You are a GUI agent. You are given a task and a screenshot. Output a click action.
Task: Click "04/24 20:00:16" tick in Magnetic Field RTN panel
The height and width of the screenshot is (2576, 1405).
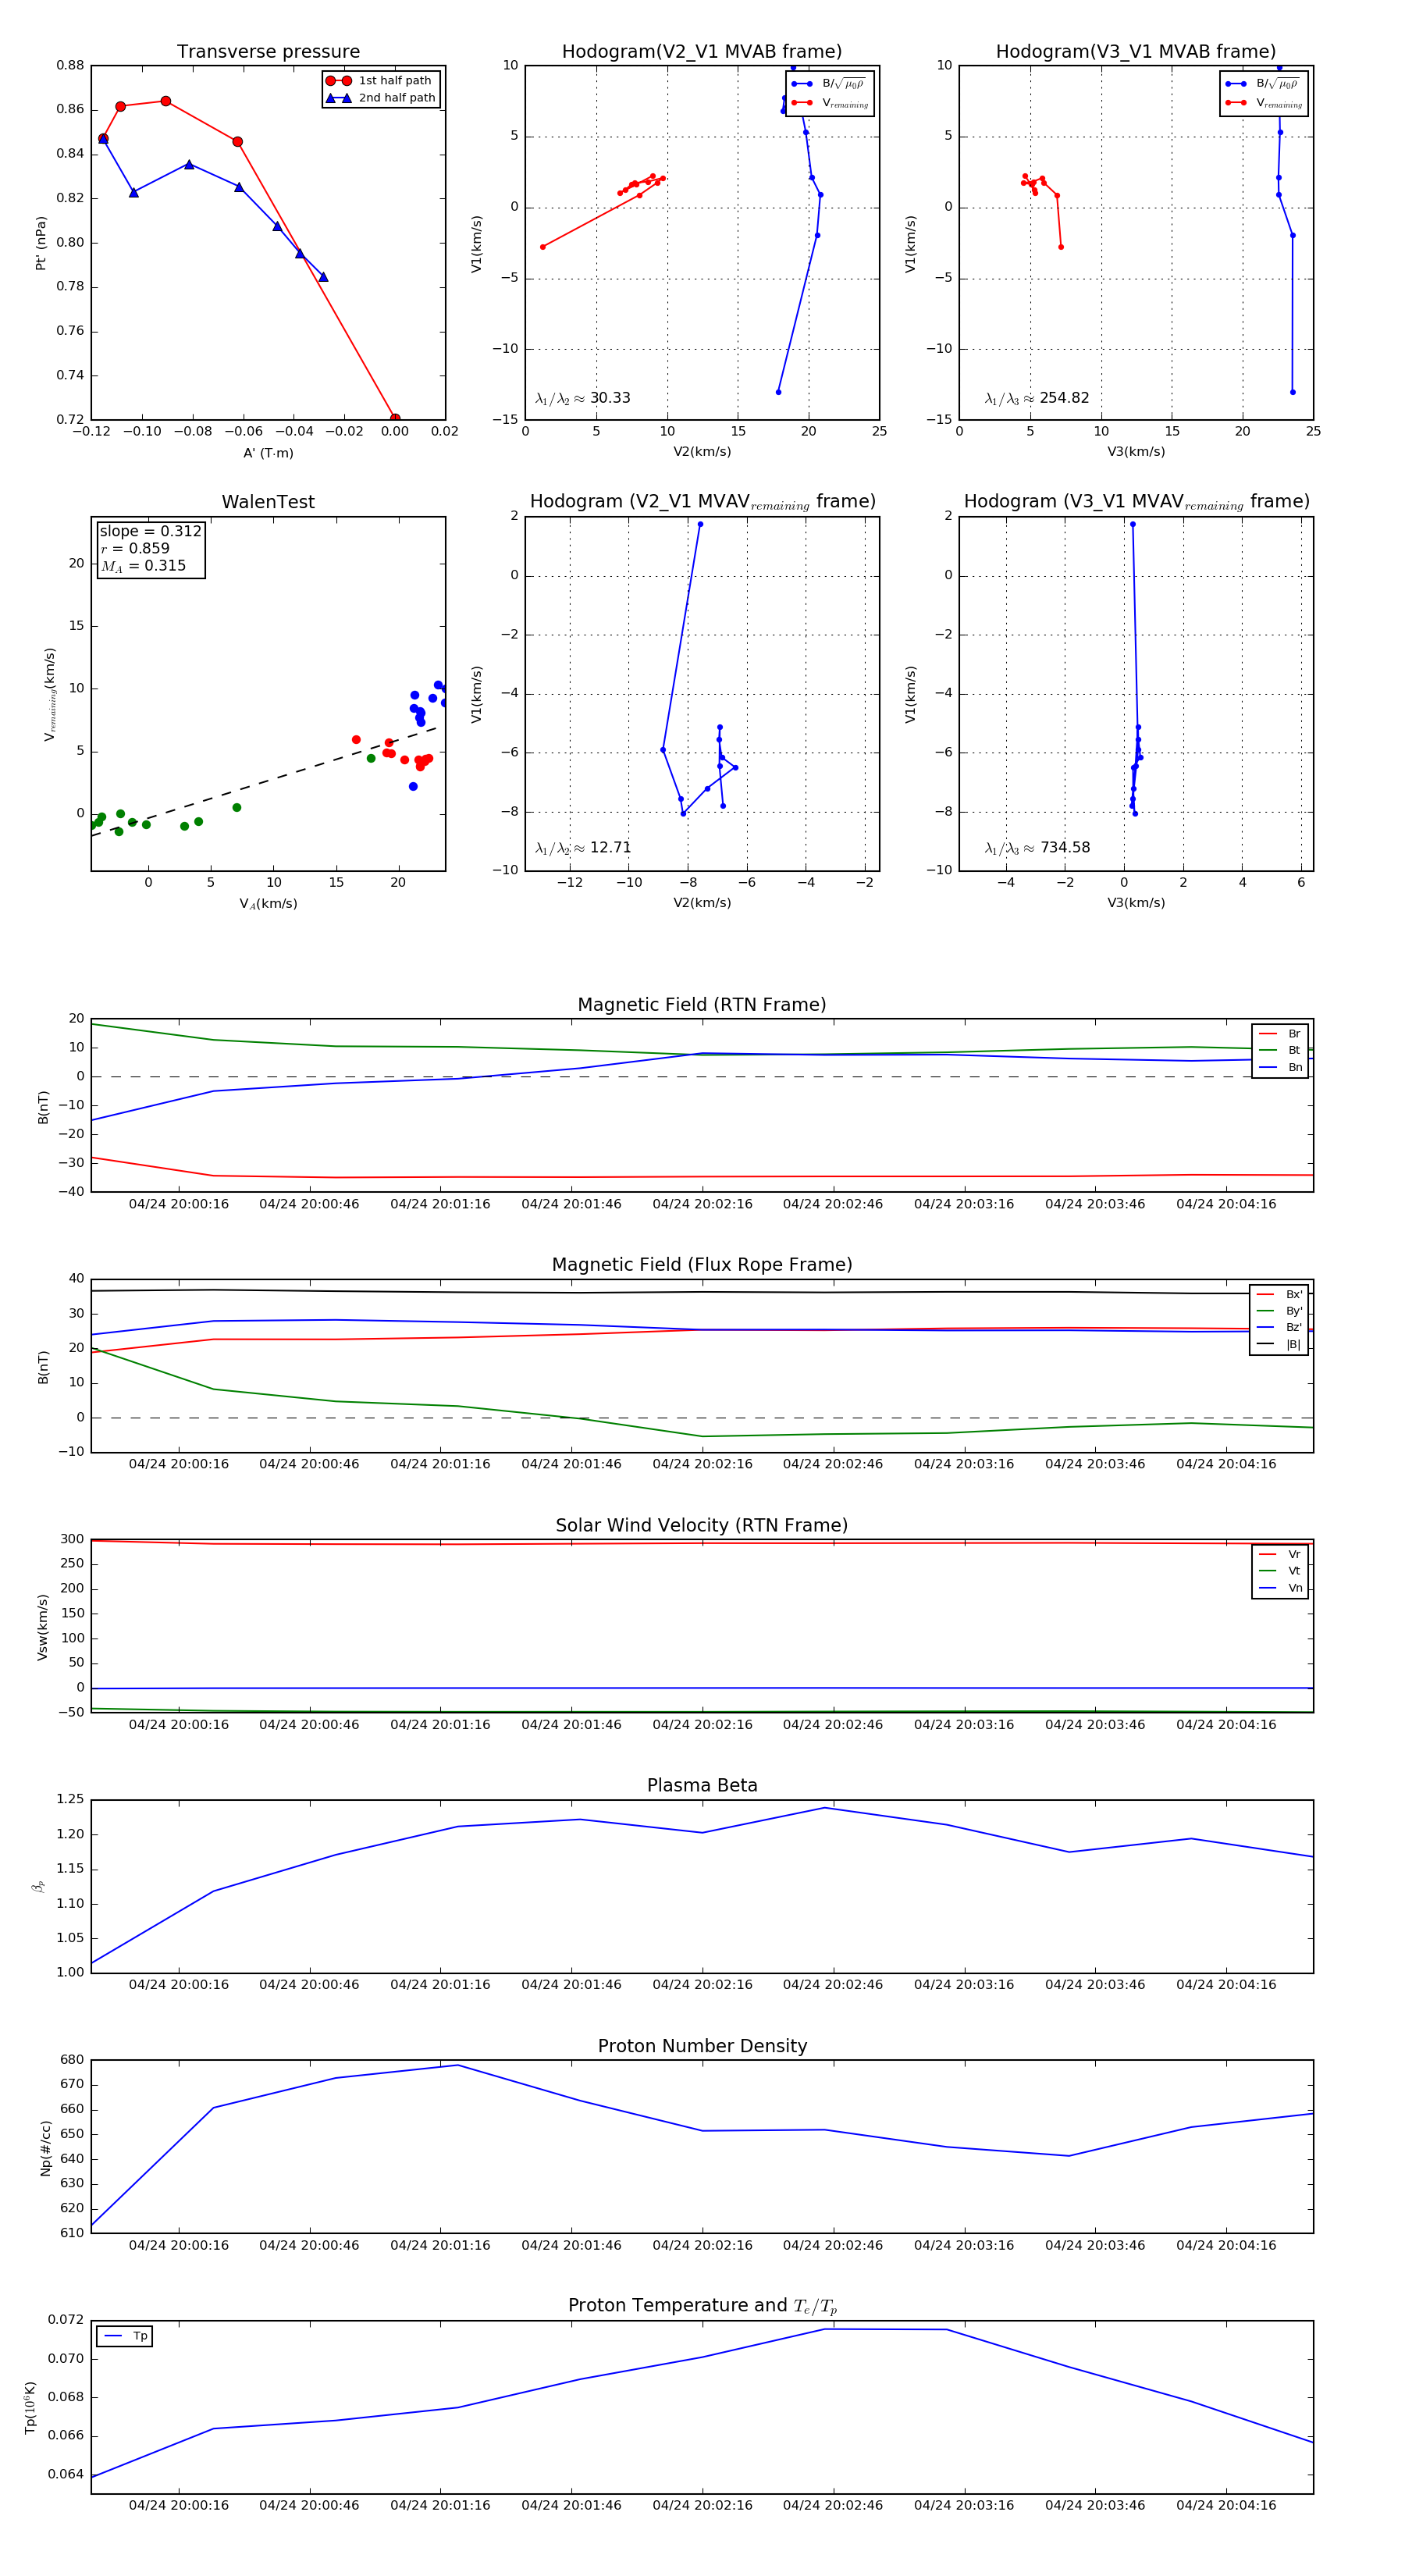pyautogui.click(x=179, y=1204)
